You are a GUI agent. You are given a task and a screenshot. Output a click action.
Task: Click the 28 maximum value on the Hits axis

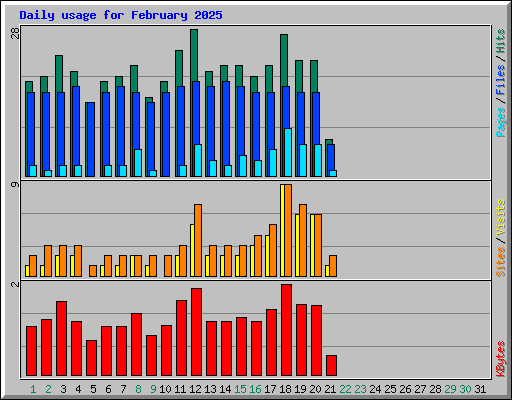(15, 33)
